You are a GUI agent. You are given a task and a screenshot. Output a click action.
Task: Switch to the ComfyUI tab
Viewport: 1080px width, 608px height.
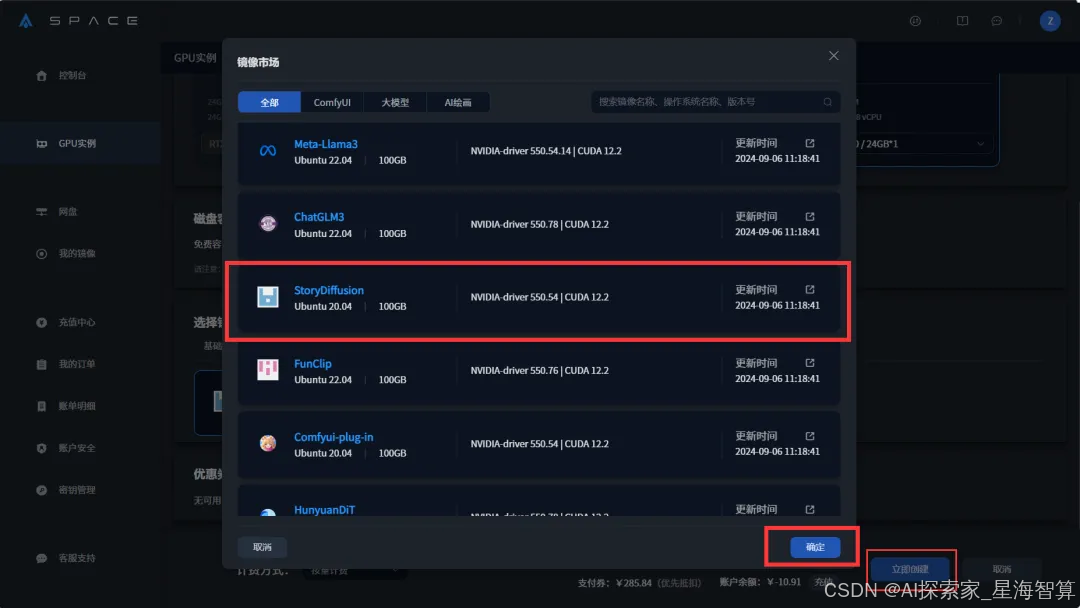(332, 102)
